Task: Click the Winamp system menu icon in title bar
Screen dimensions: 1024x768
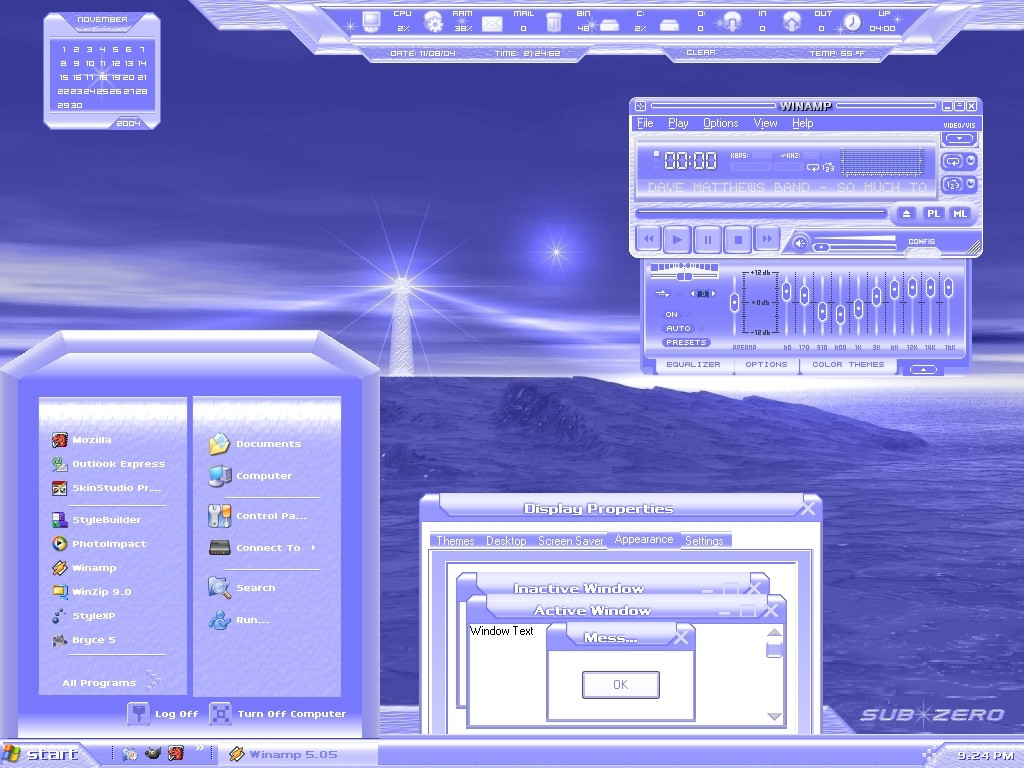Action: [x=640, y=106]
